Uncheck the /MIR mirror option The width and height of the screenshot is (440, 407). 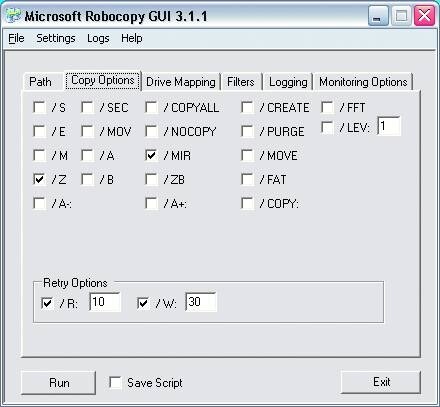tap(151, 155)
